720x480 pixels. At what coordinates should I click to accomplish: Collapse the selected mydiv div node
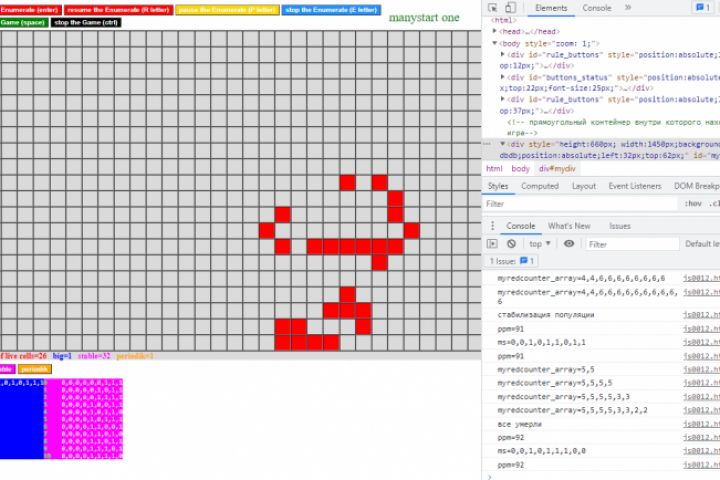pyautogui.click(x=503, y=144)
